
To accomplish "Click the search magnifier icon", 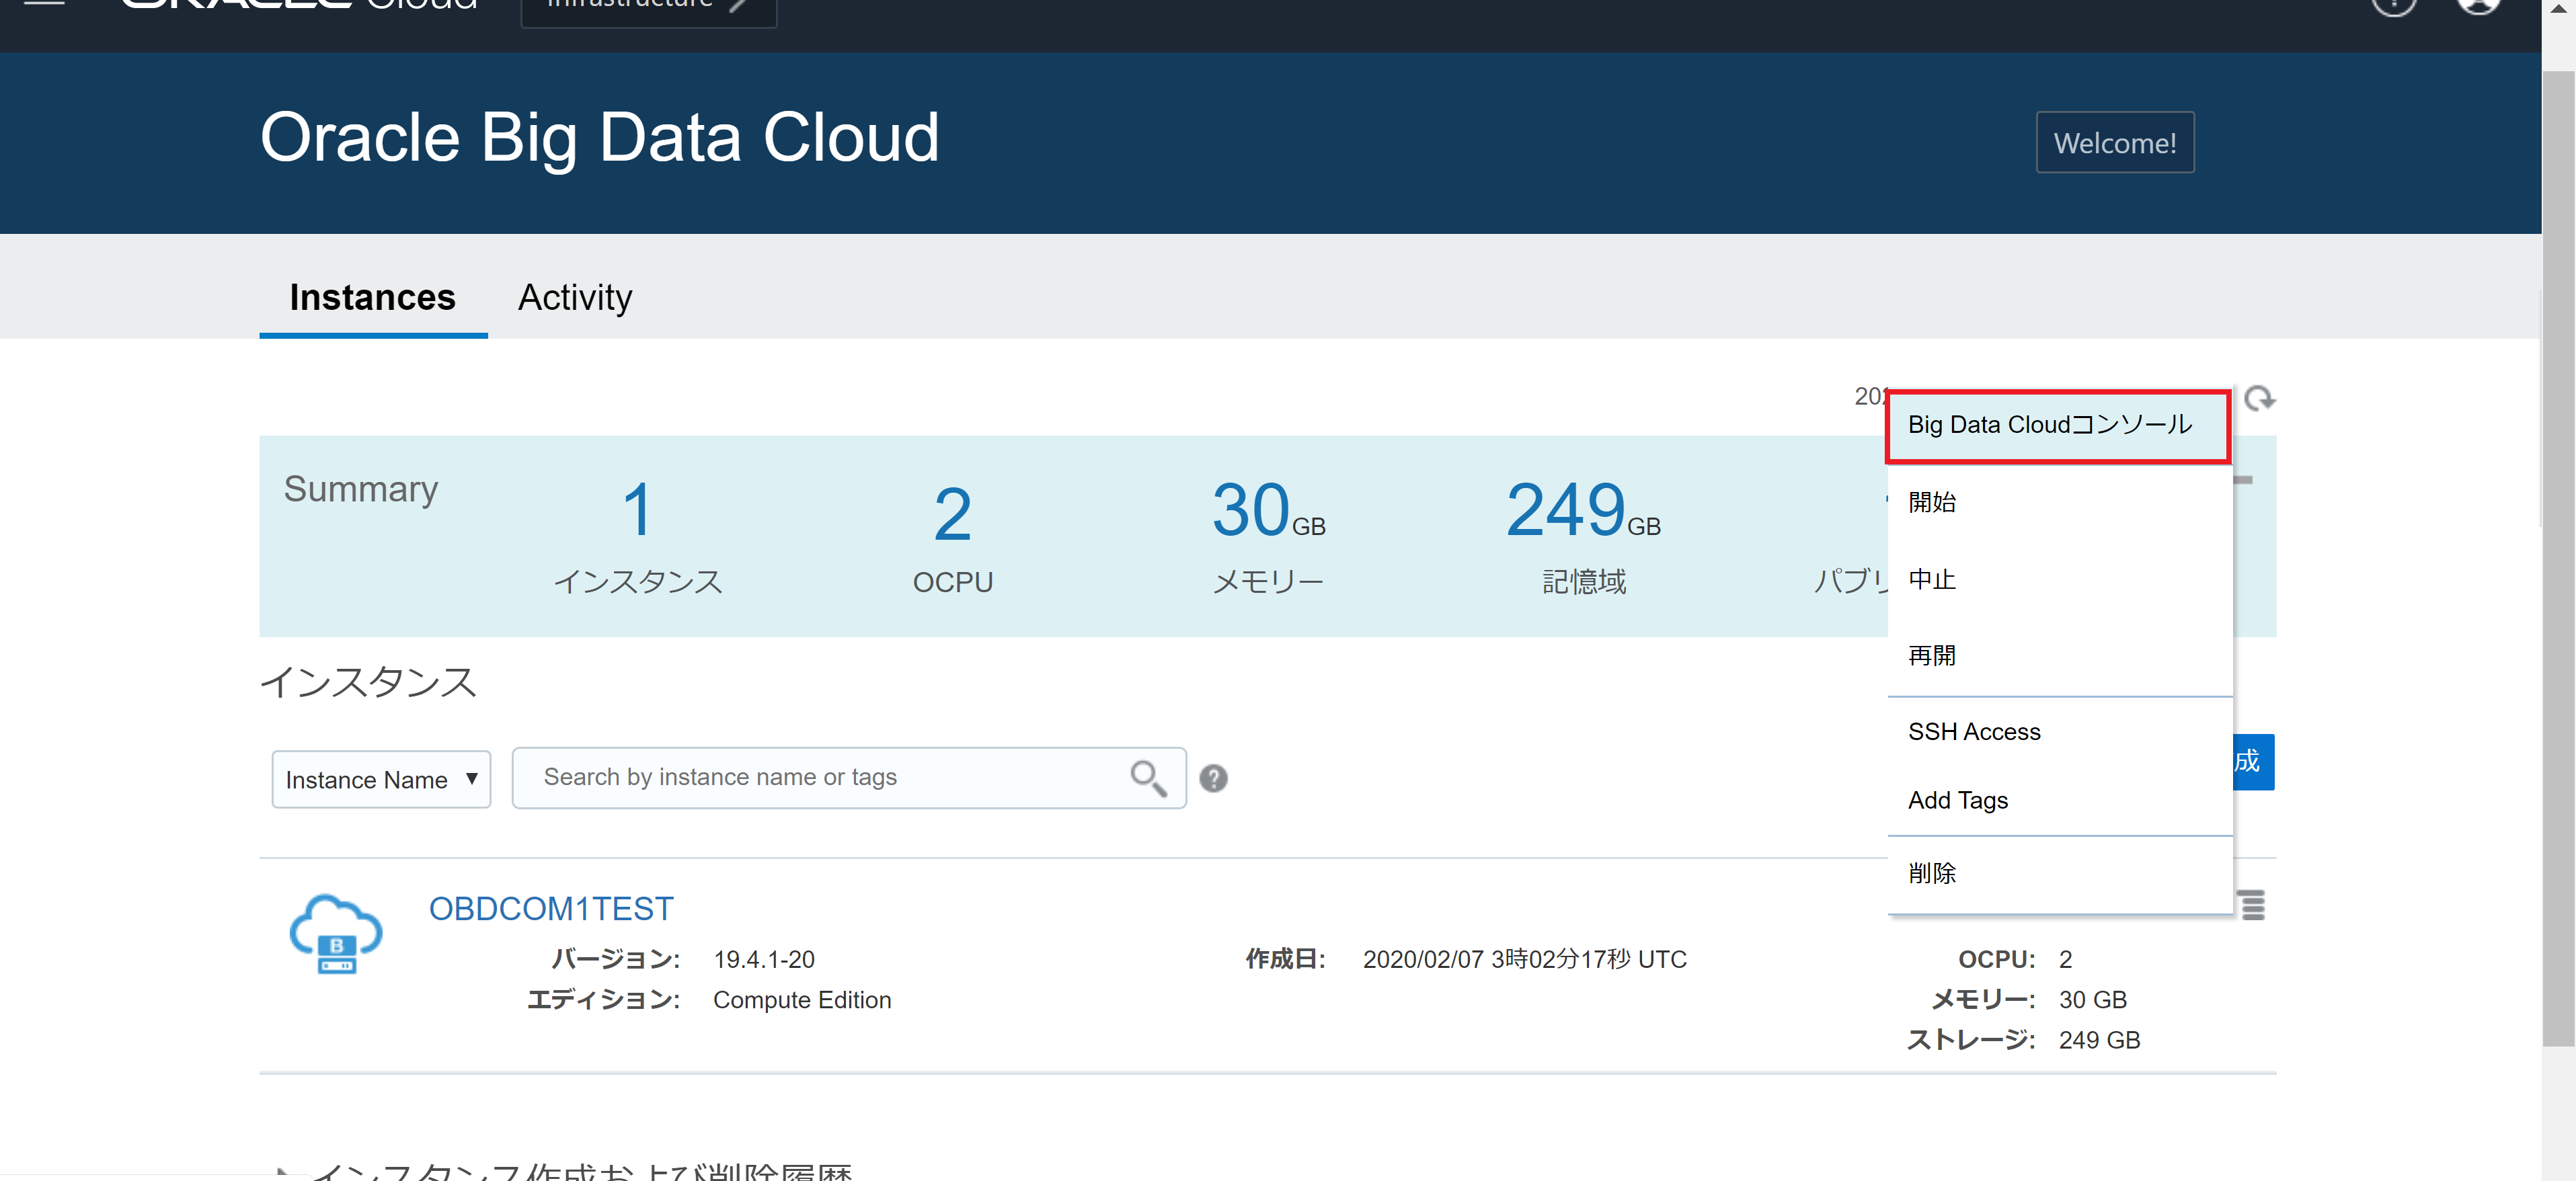I will click(1147, 778).
